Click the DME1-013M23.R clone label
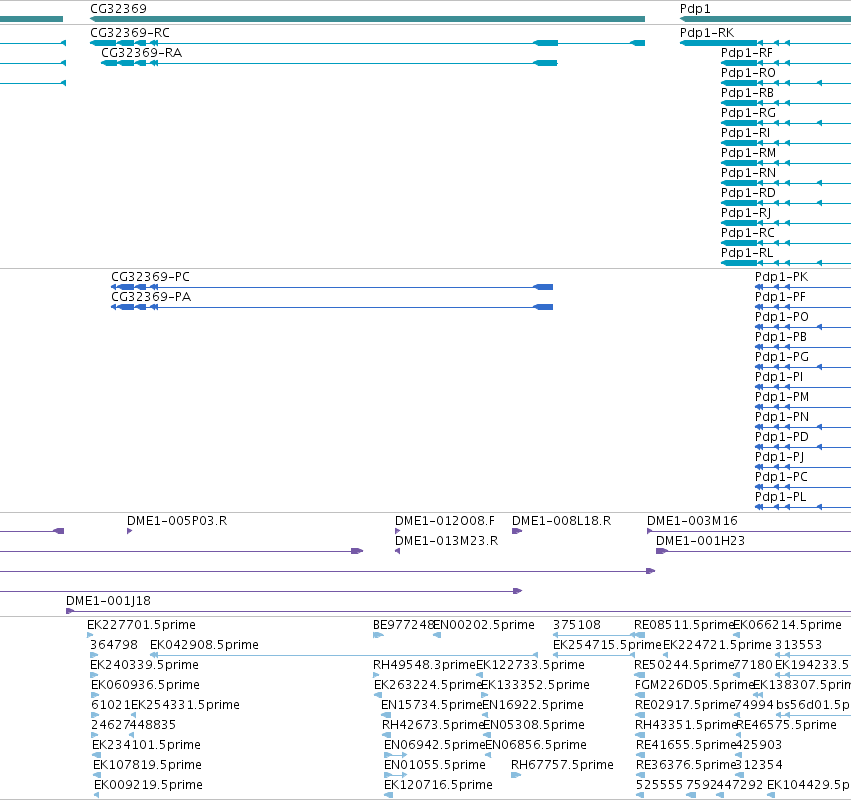Viewport: 851px width, 800px height. pyautogui.click(x=447, y=541)
